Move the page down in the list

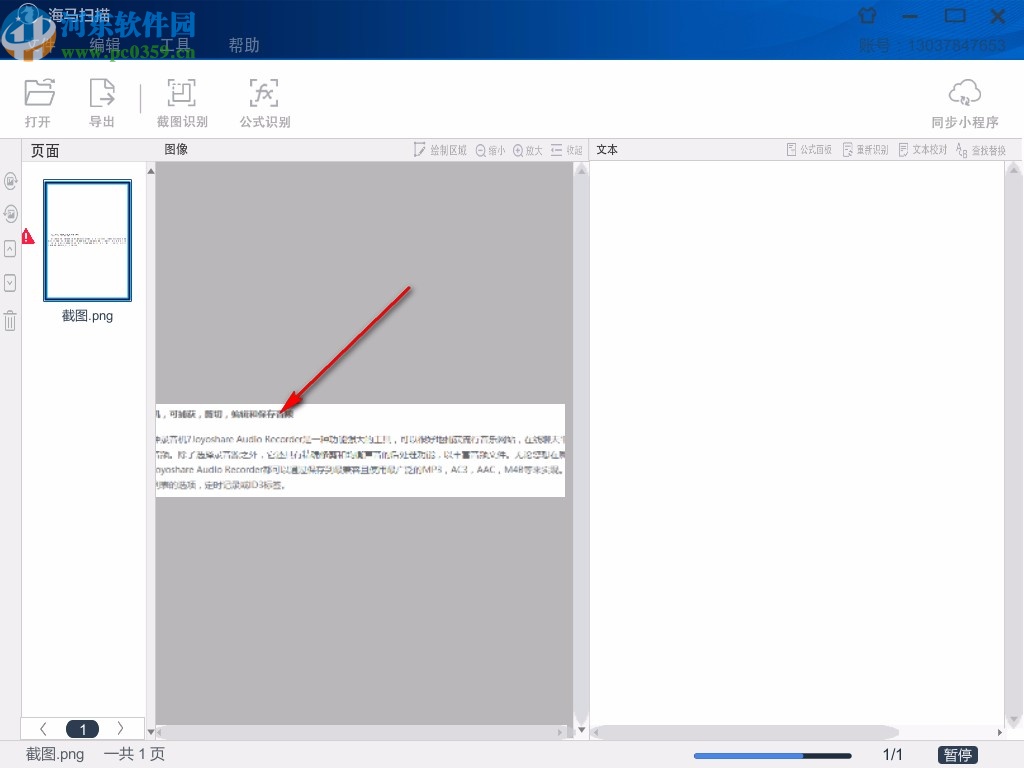10,283
